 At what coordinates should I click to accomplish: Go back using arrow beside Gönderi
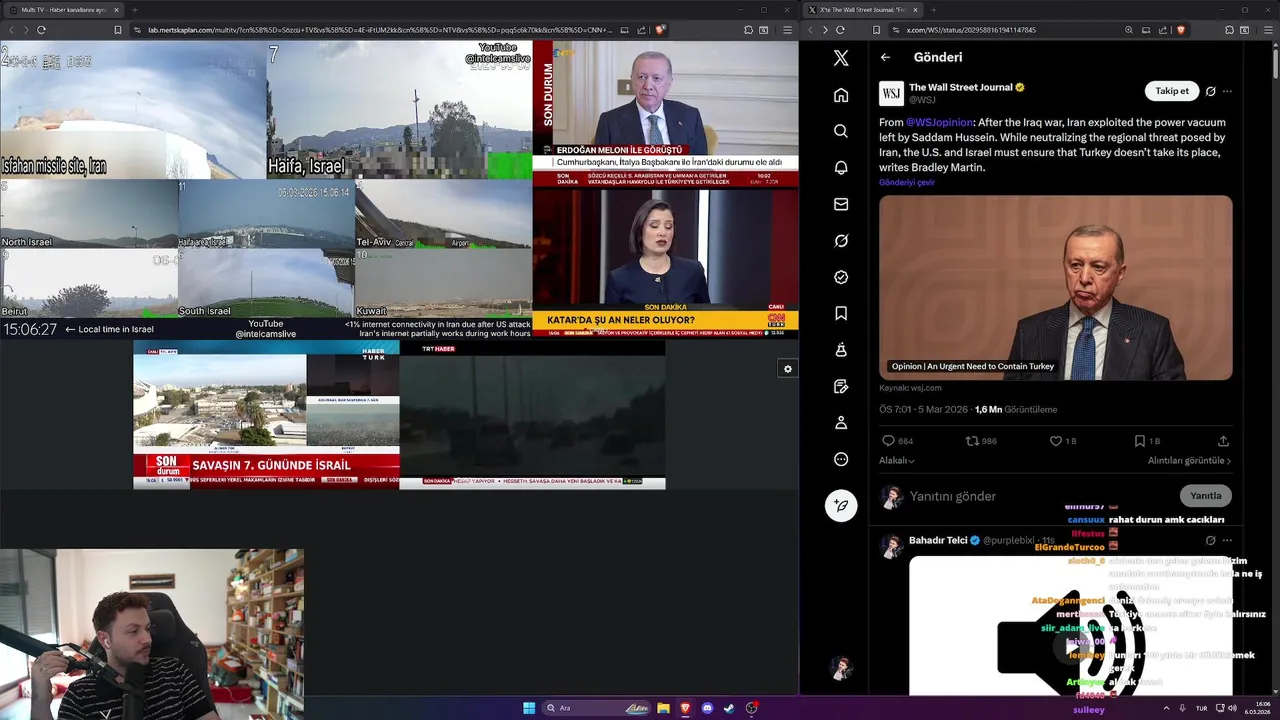[x=885, y=57]
